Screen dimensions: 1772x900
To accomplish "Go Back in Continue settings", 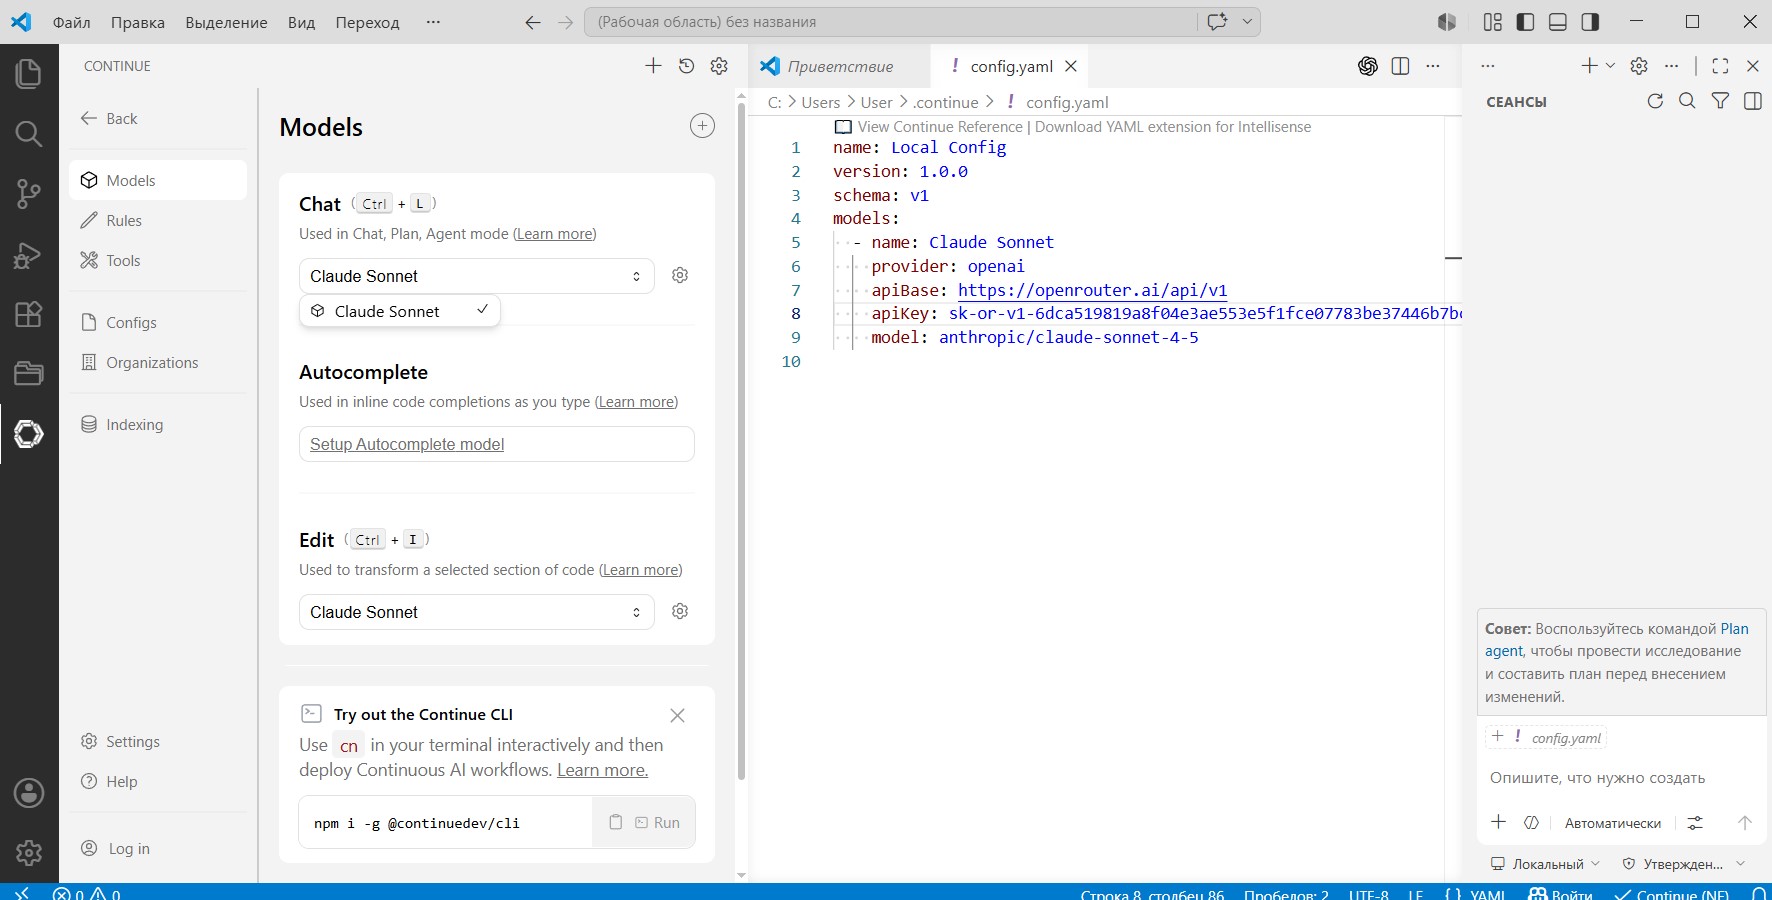I will point(109,118).
